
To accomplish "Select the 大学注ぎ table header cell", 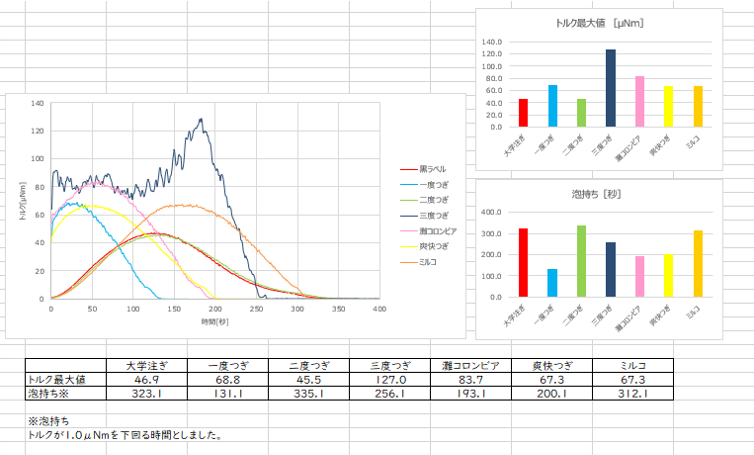I will coord(146,366).
